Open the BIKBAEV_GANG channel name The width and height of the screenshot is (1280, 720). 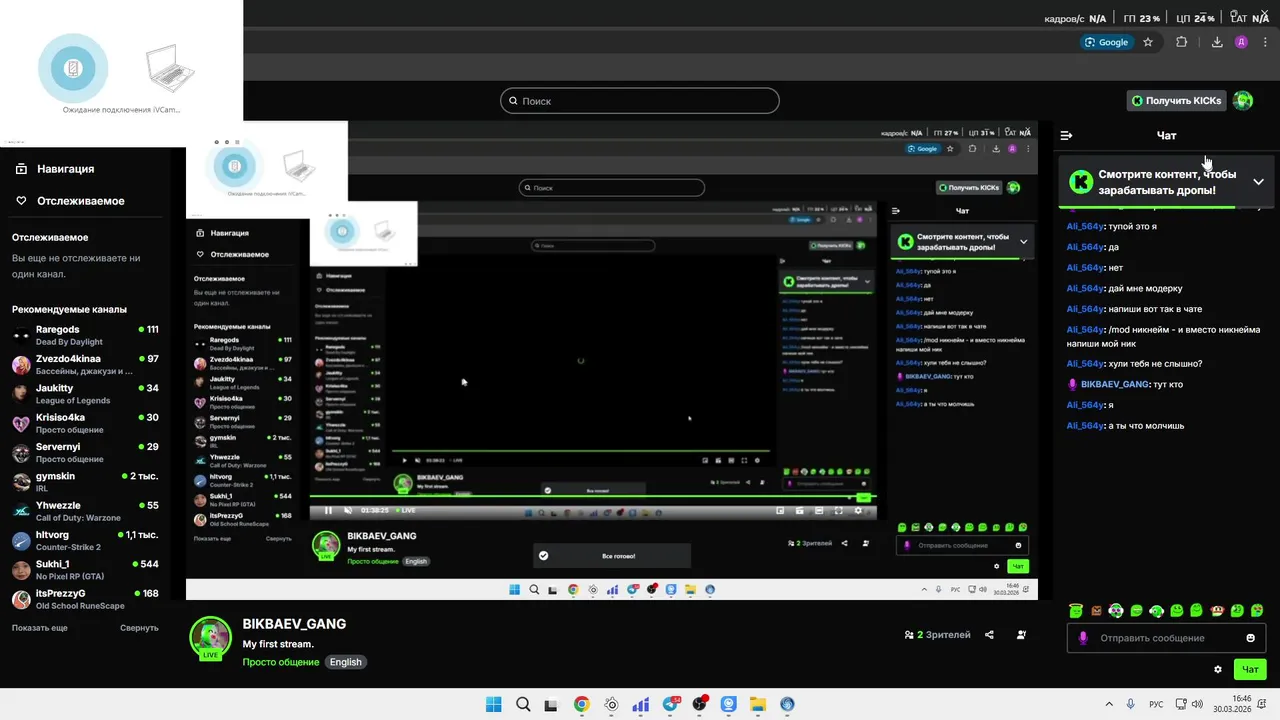[x=294, y=624]
